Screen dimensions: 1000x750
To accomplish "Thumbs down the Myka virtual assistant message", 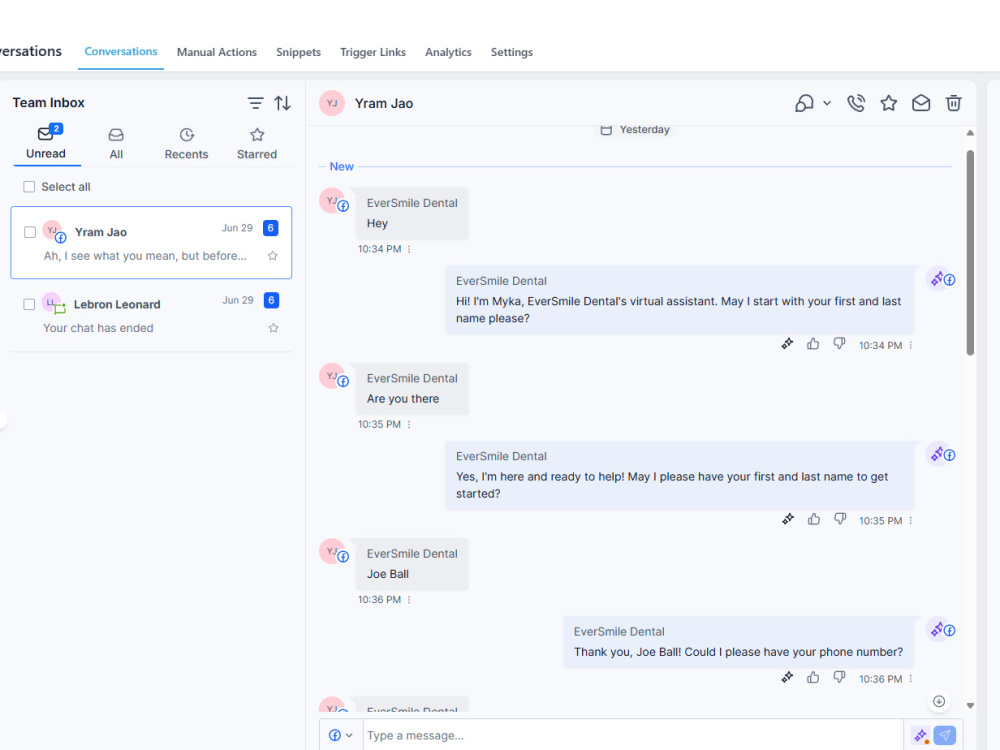I will 839,344.
